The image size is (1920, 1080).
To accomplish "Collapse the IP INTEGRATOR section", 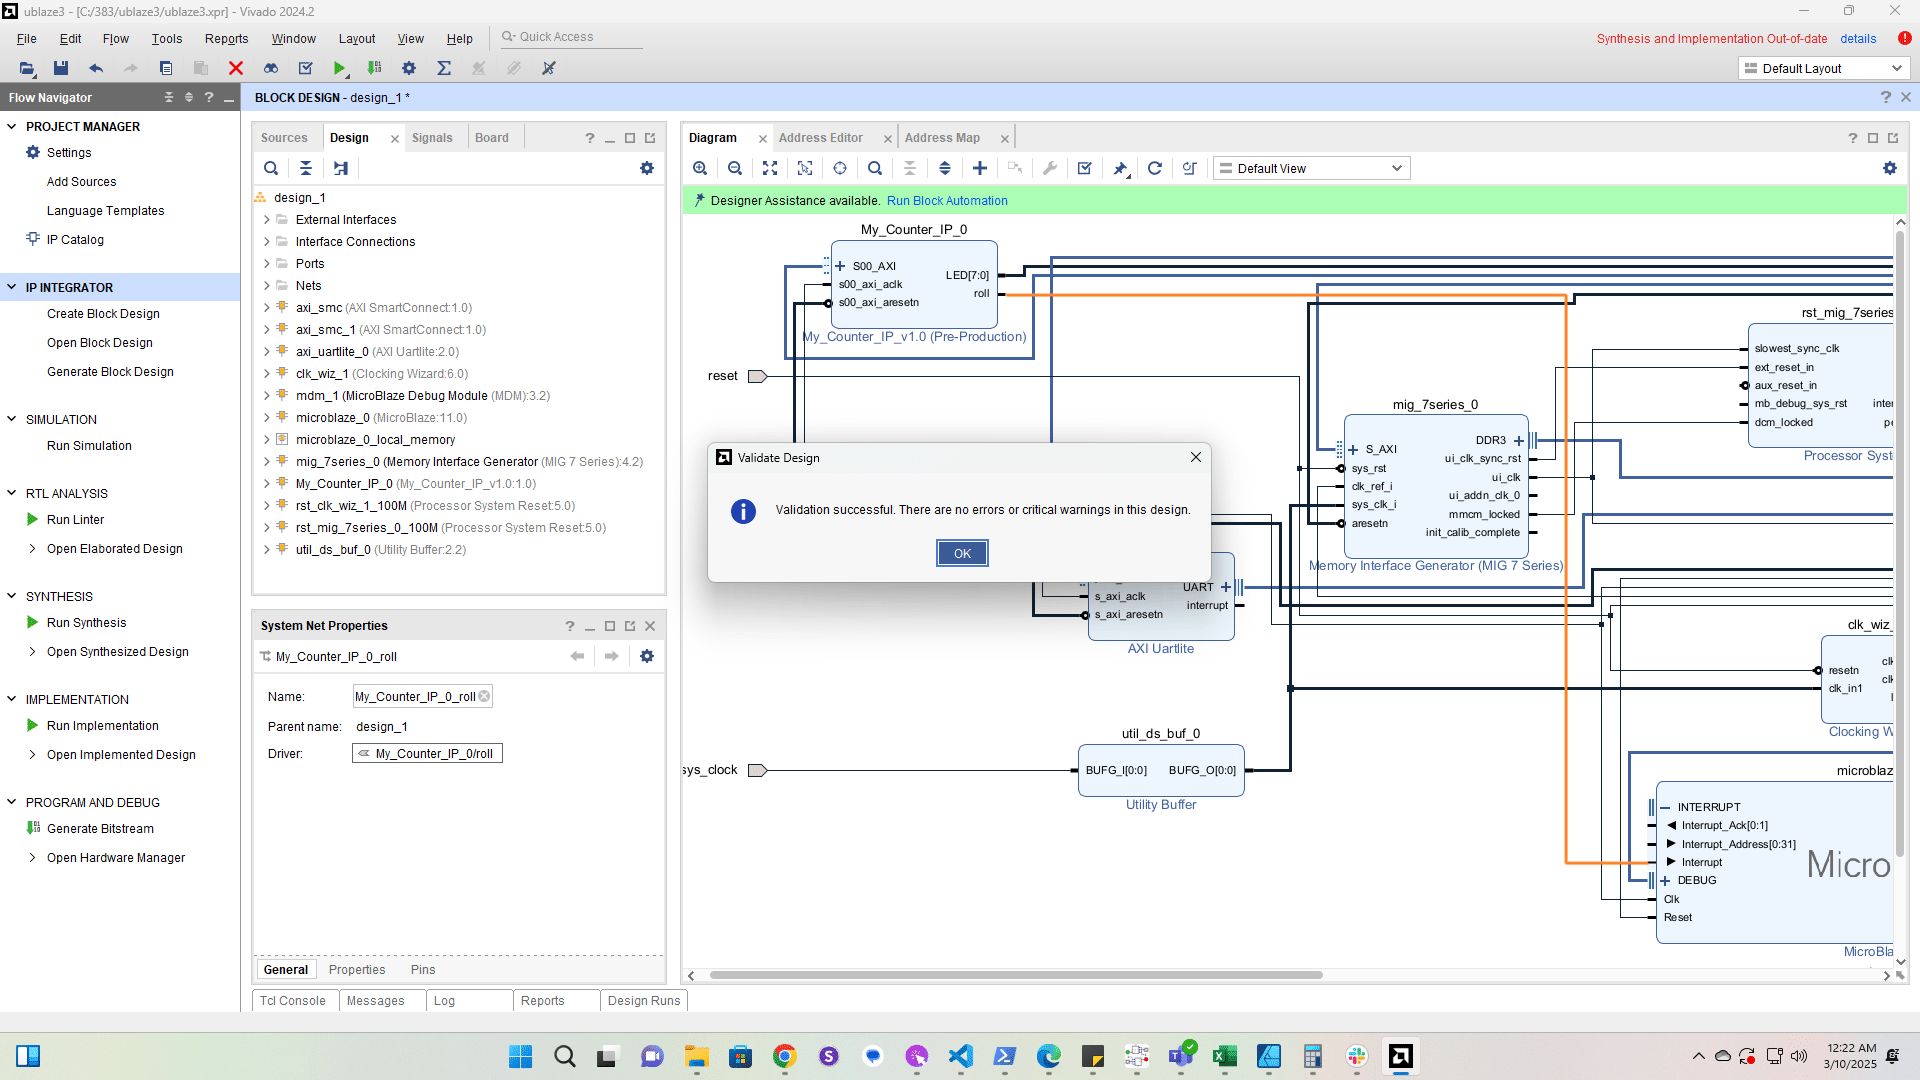I will coord(12,287).
